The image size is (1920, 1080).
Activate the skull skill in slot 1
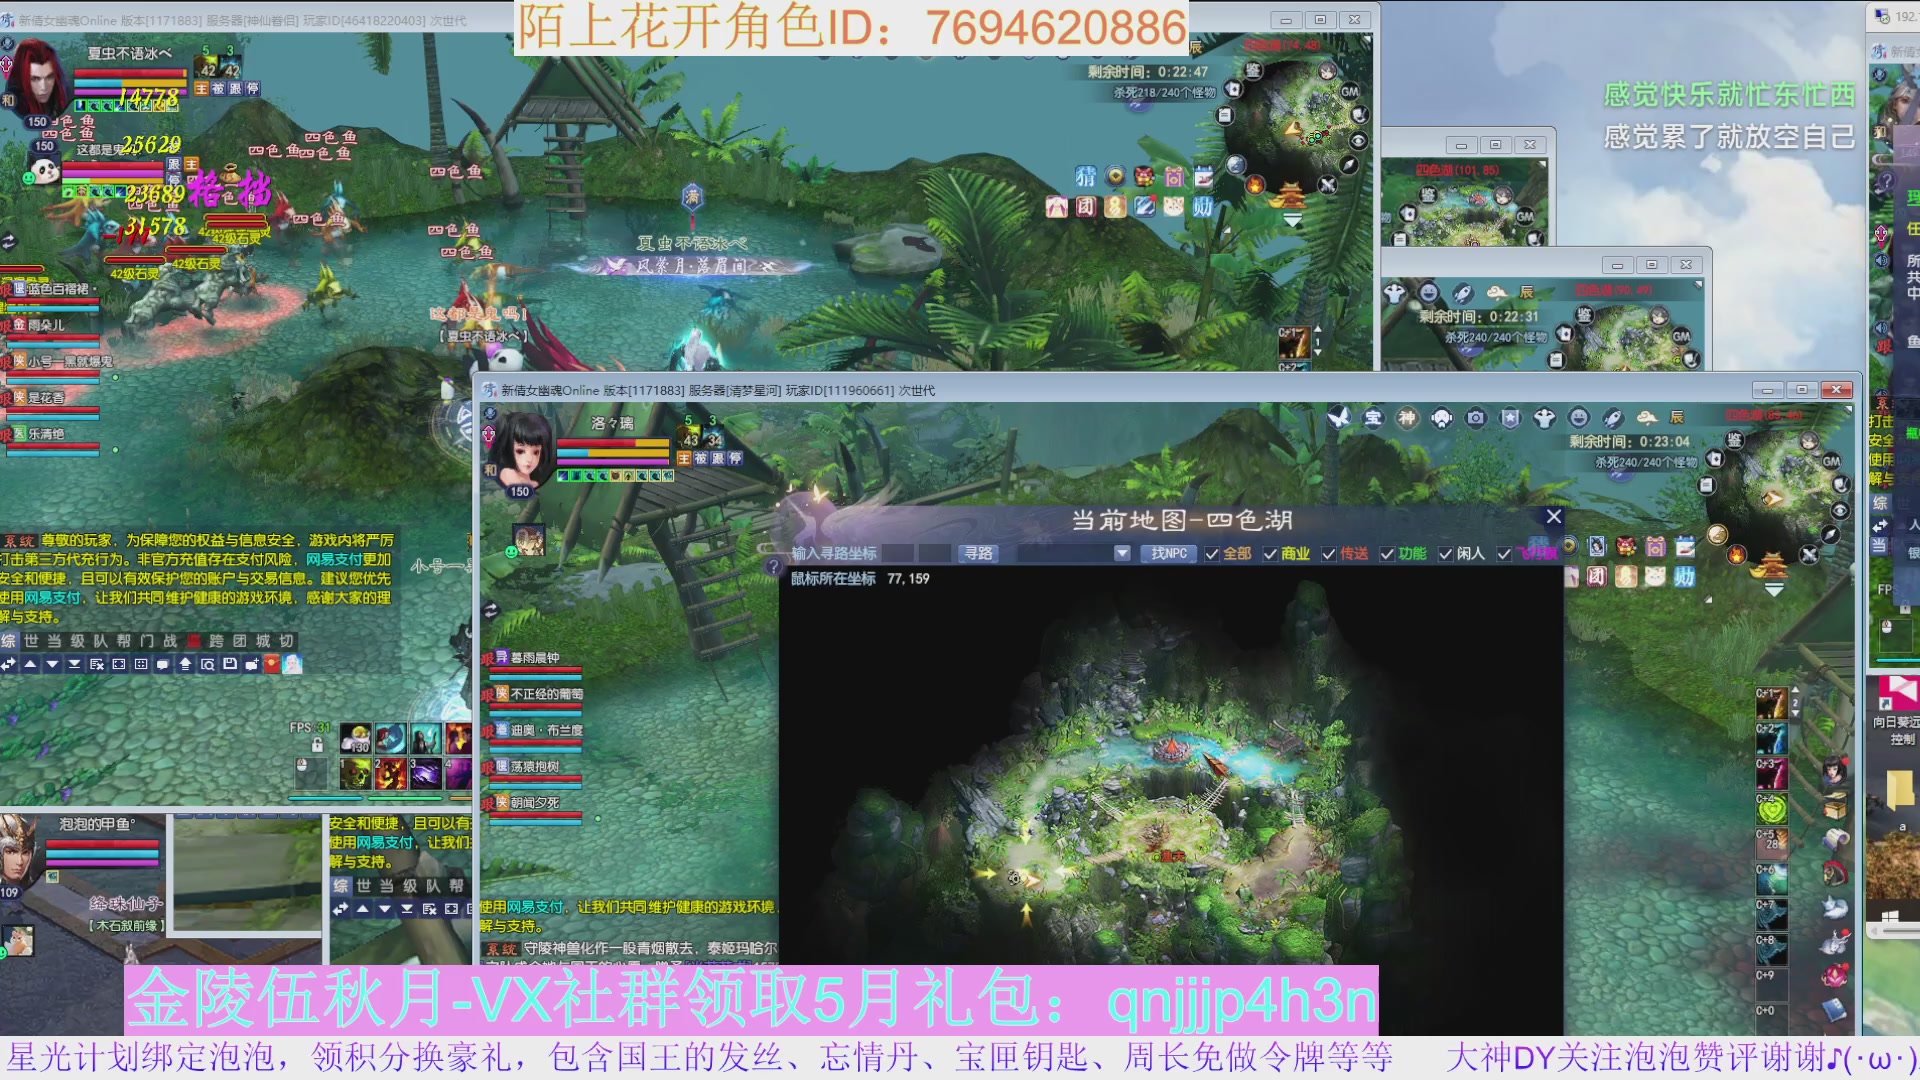[355, 773]
